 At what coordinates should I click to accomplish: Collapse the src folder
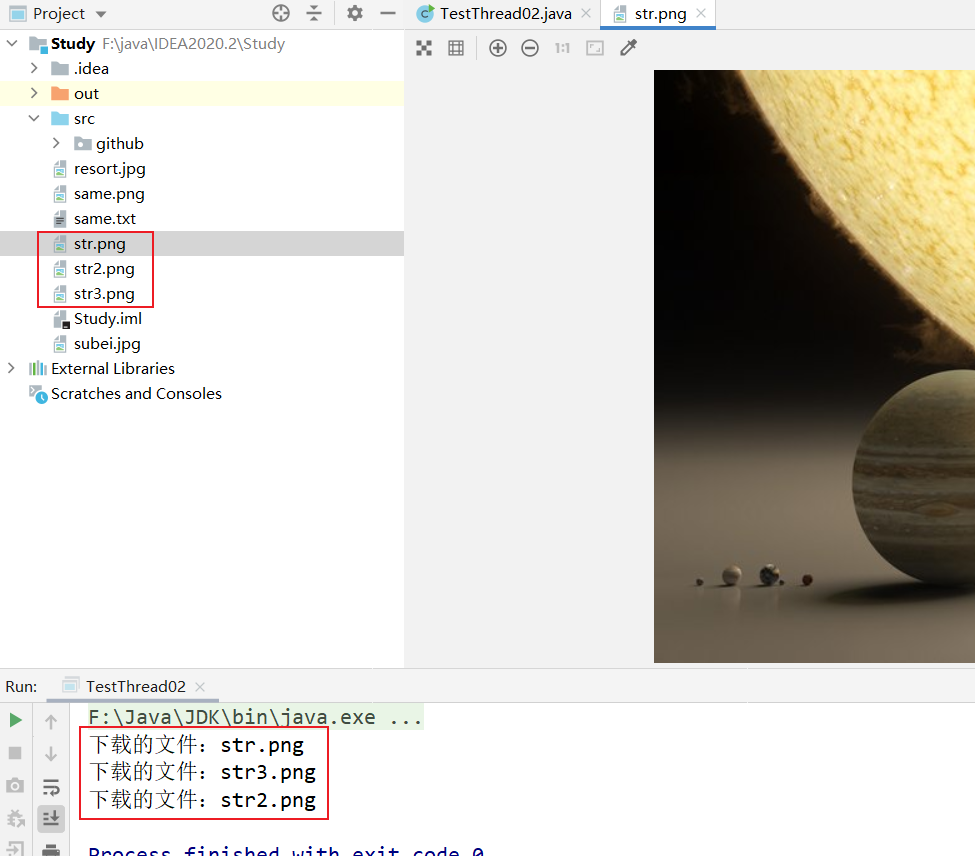coord(34,118)
